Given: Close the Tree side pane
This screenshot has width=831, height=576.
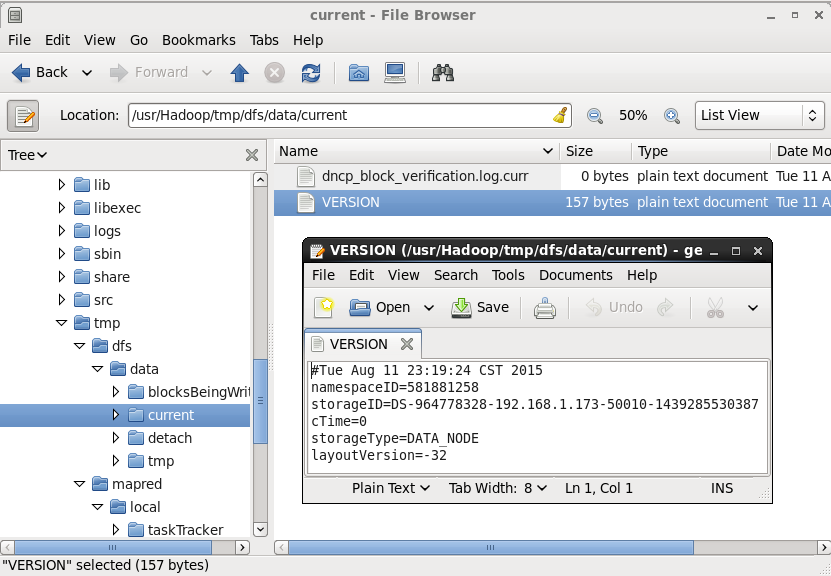Looking at the screenshot, I should point(252,155).
